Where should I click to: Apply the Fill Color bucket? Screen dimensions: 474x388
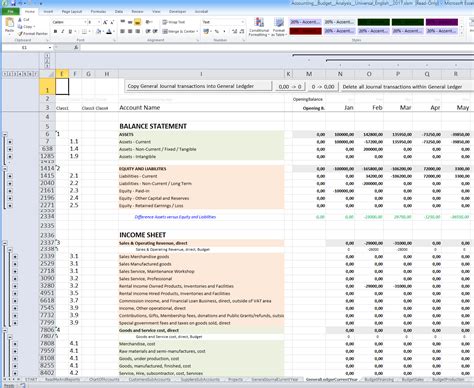click(98, 32)
